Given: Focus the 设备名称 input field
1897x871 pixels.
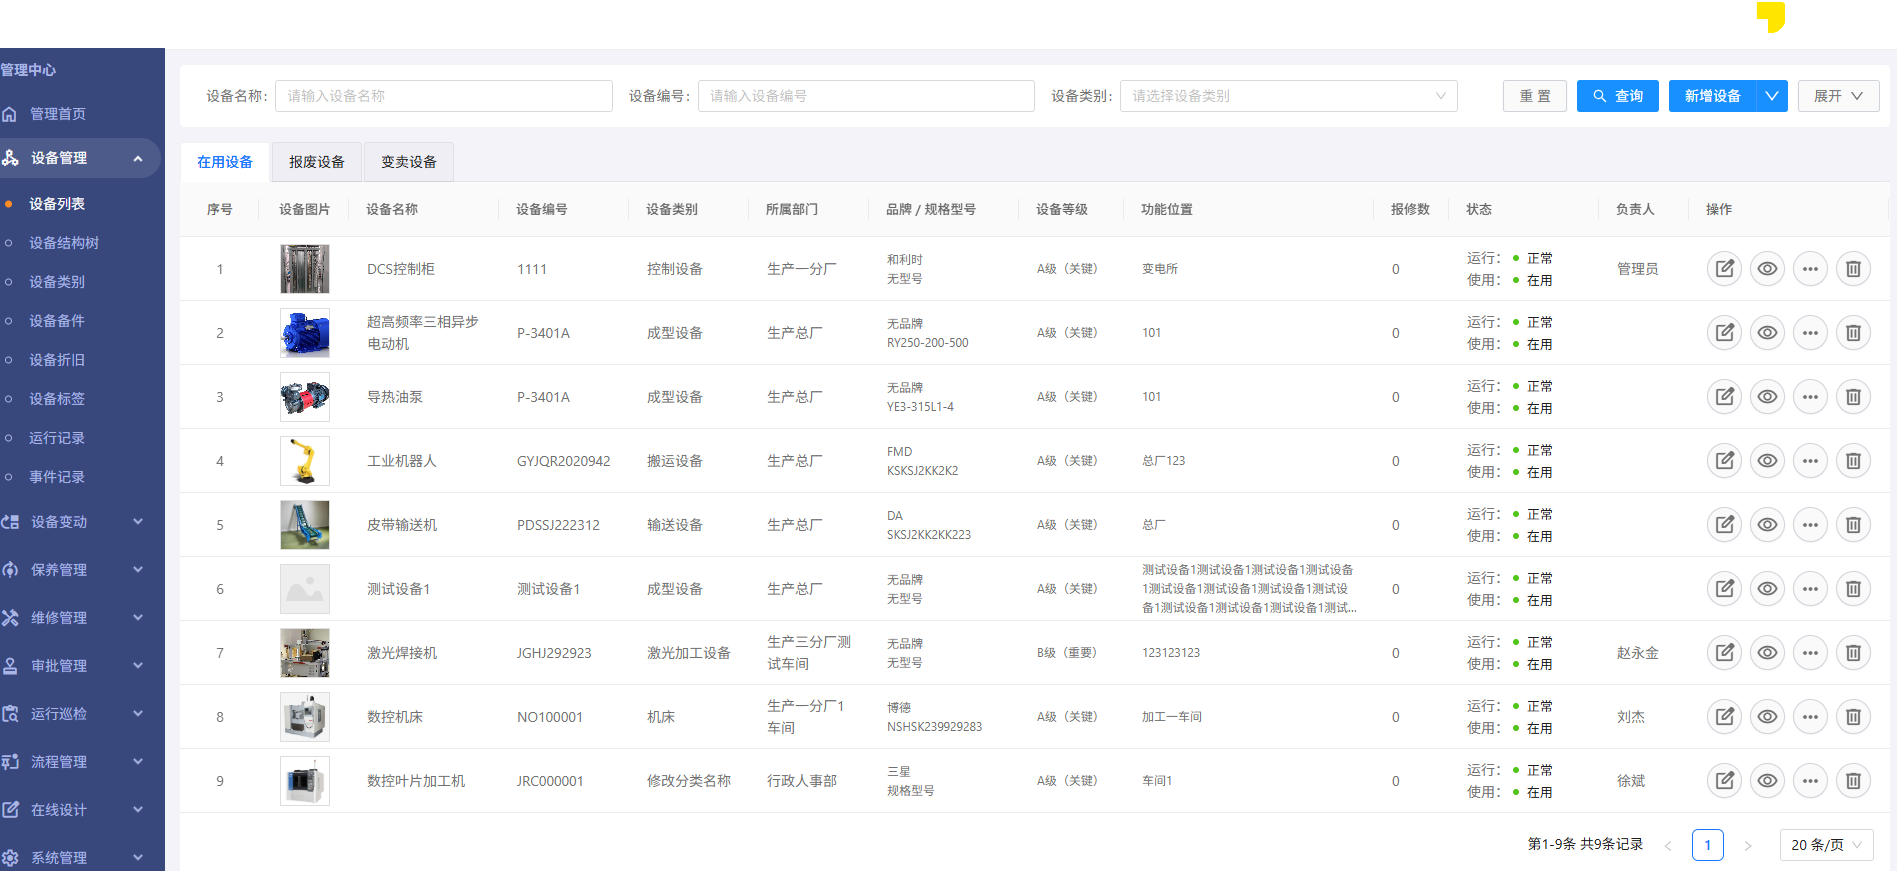Looking at the screenshot, I should 444,96.
